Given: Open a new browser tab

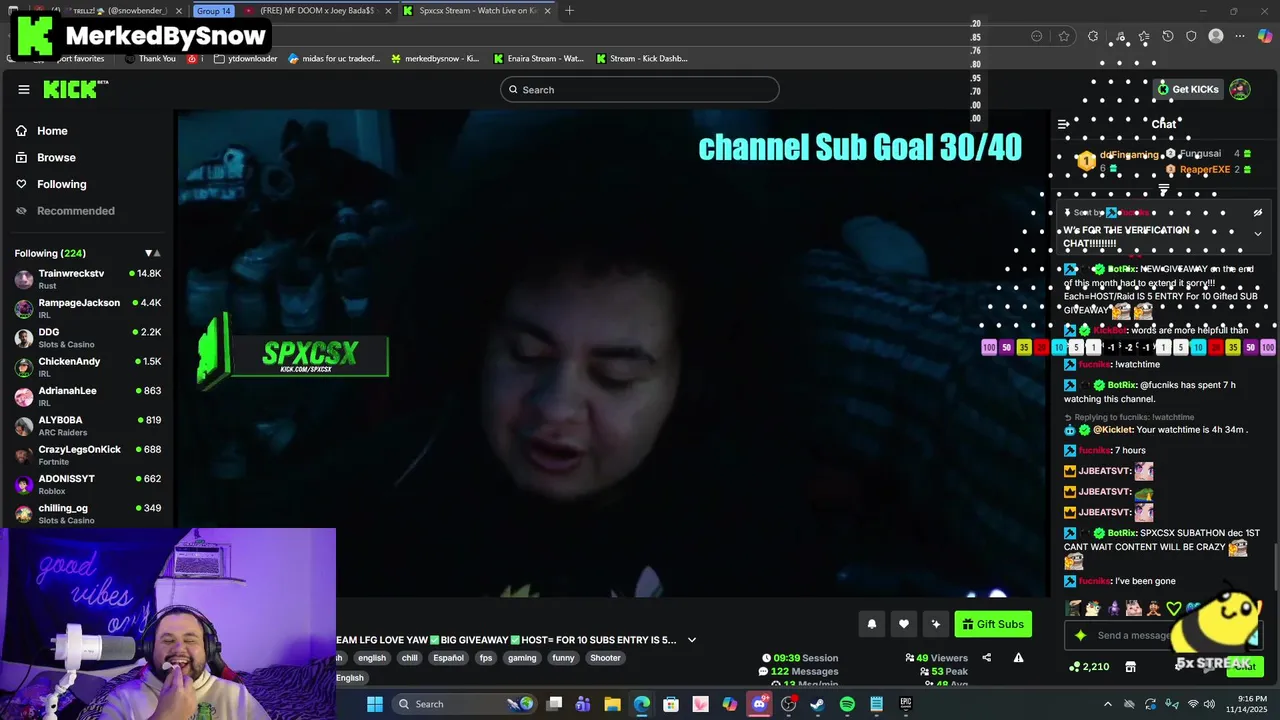Looking at the screenshot, I should tap(569, 11).
